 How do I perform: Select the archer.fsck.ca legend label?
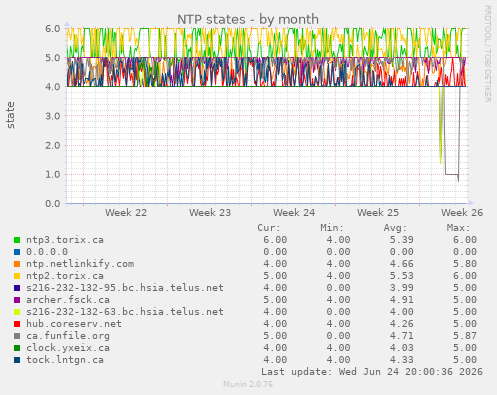(68, 300)
